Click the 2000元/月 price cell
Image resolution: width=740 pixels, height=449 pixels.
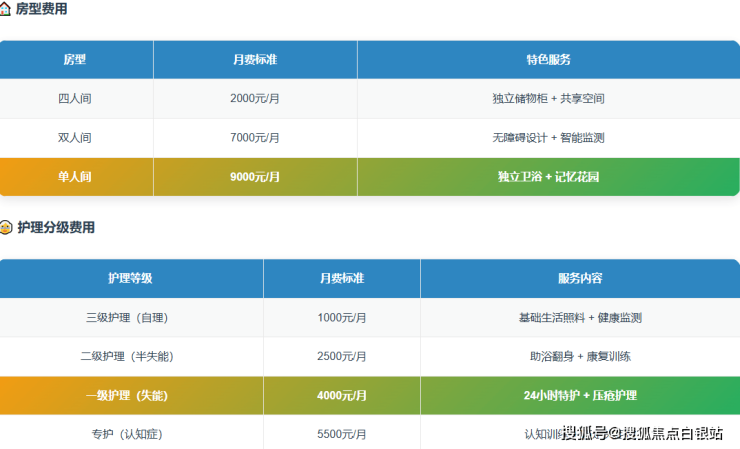coord(255,99)
